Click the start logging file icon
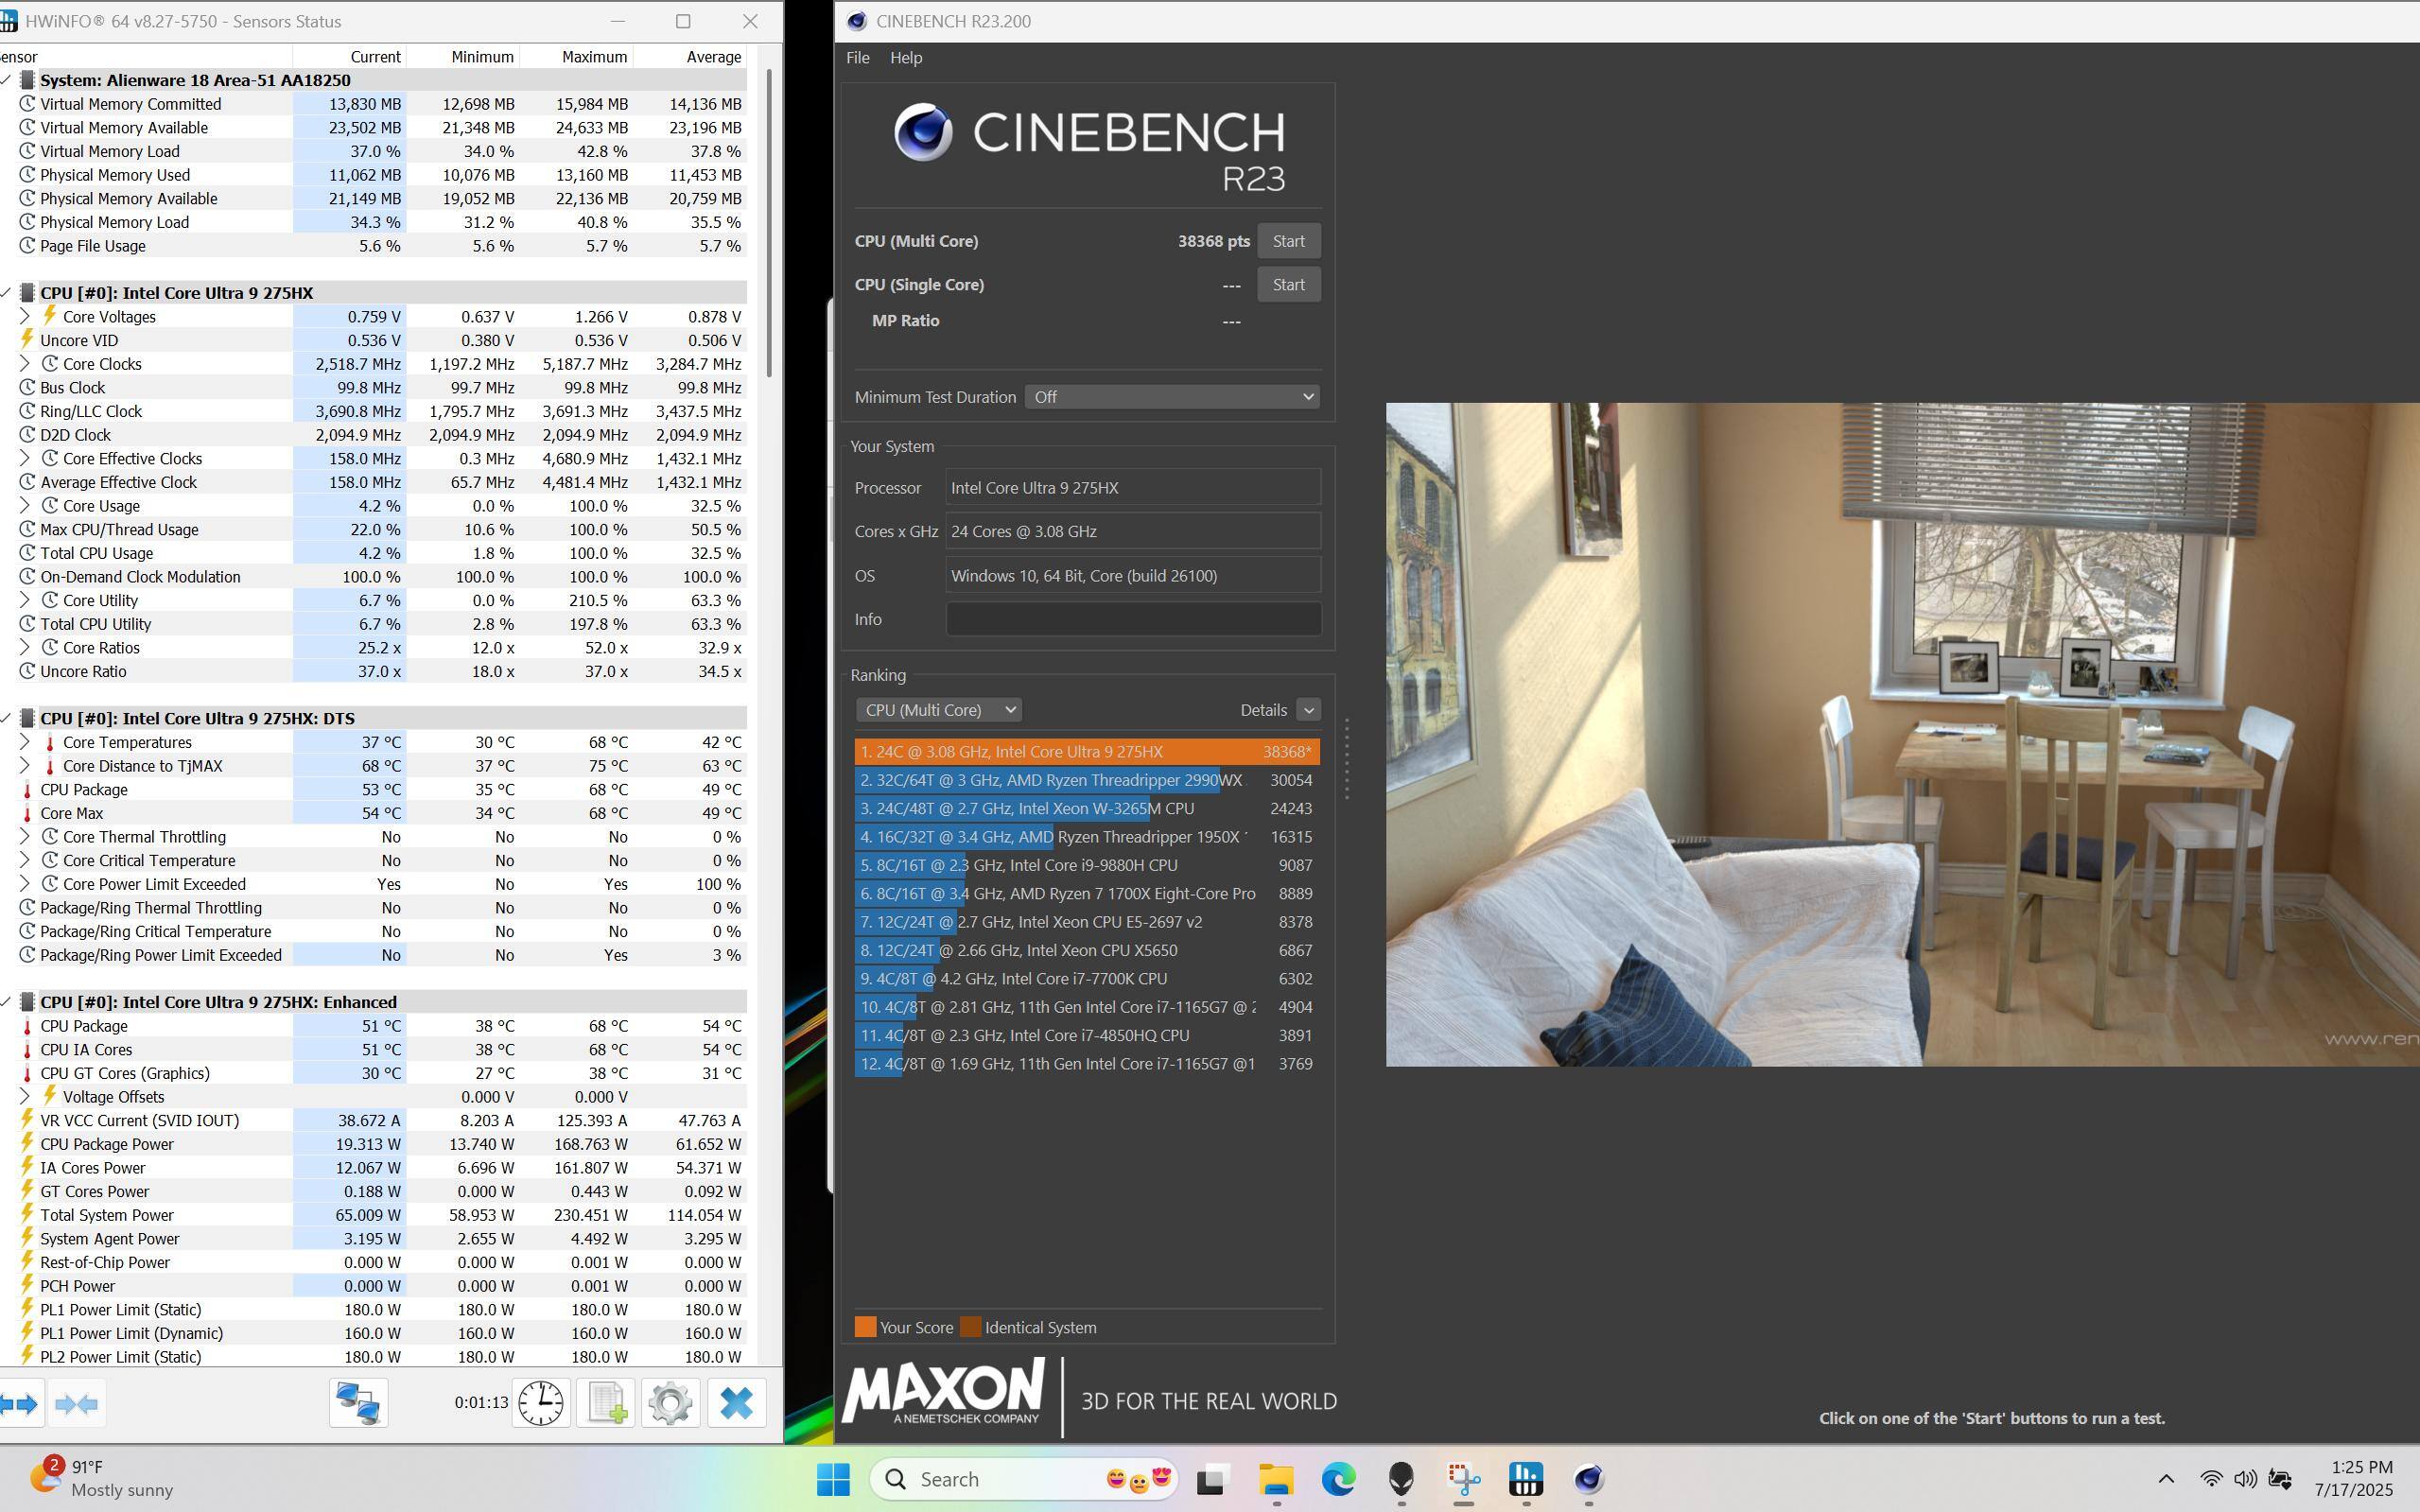The height and width of the screenshot is (1512, 2420). (606, 1403)
